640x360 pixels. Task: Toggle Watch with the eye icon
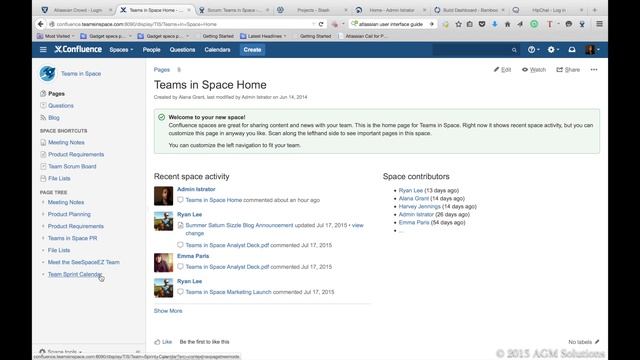pyautogui.click(x=534, y=70)
